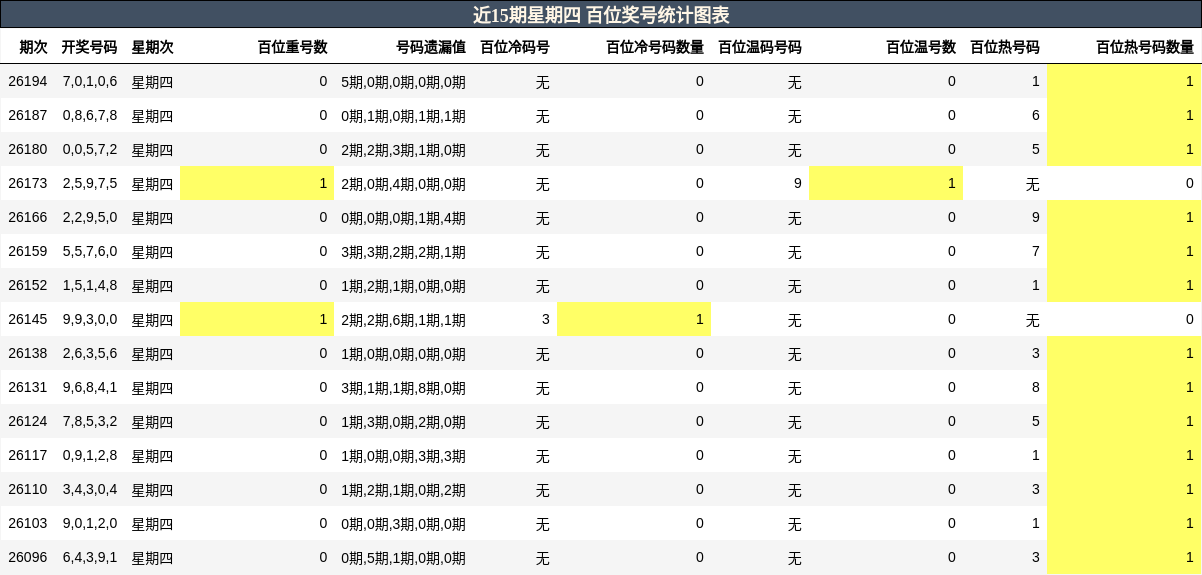Click winning numbers 3,4,3,0,4
This screenshot has width=1202, height=575.
tap(90, 489)
